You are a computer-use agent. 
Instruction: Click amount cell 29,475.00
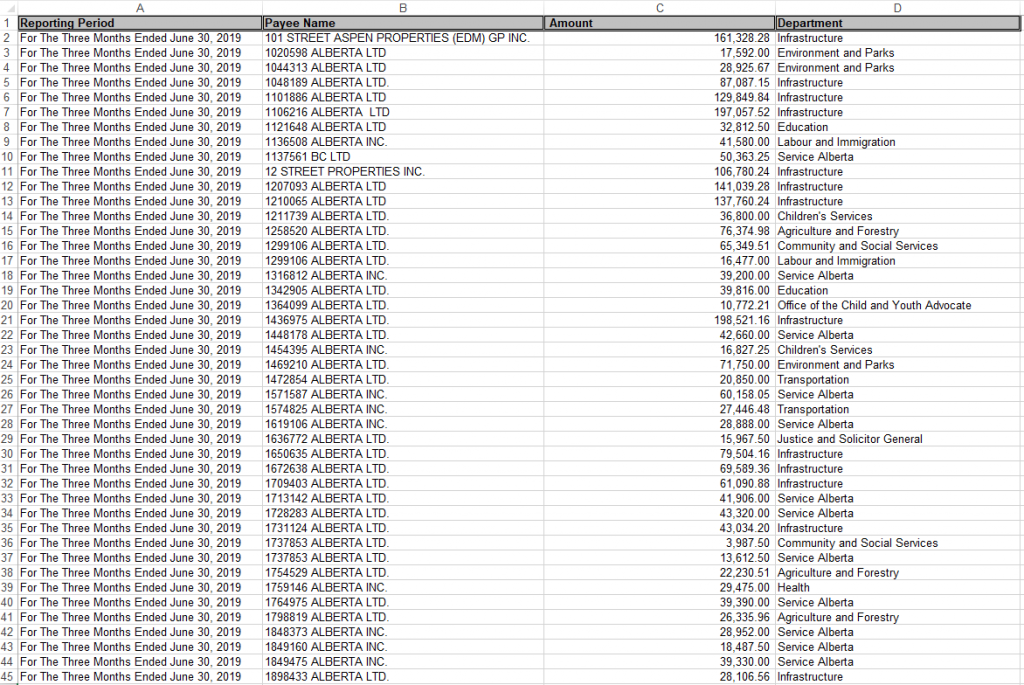[x=660, y=587]
